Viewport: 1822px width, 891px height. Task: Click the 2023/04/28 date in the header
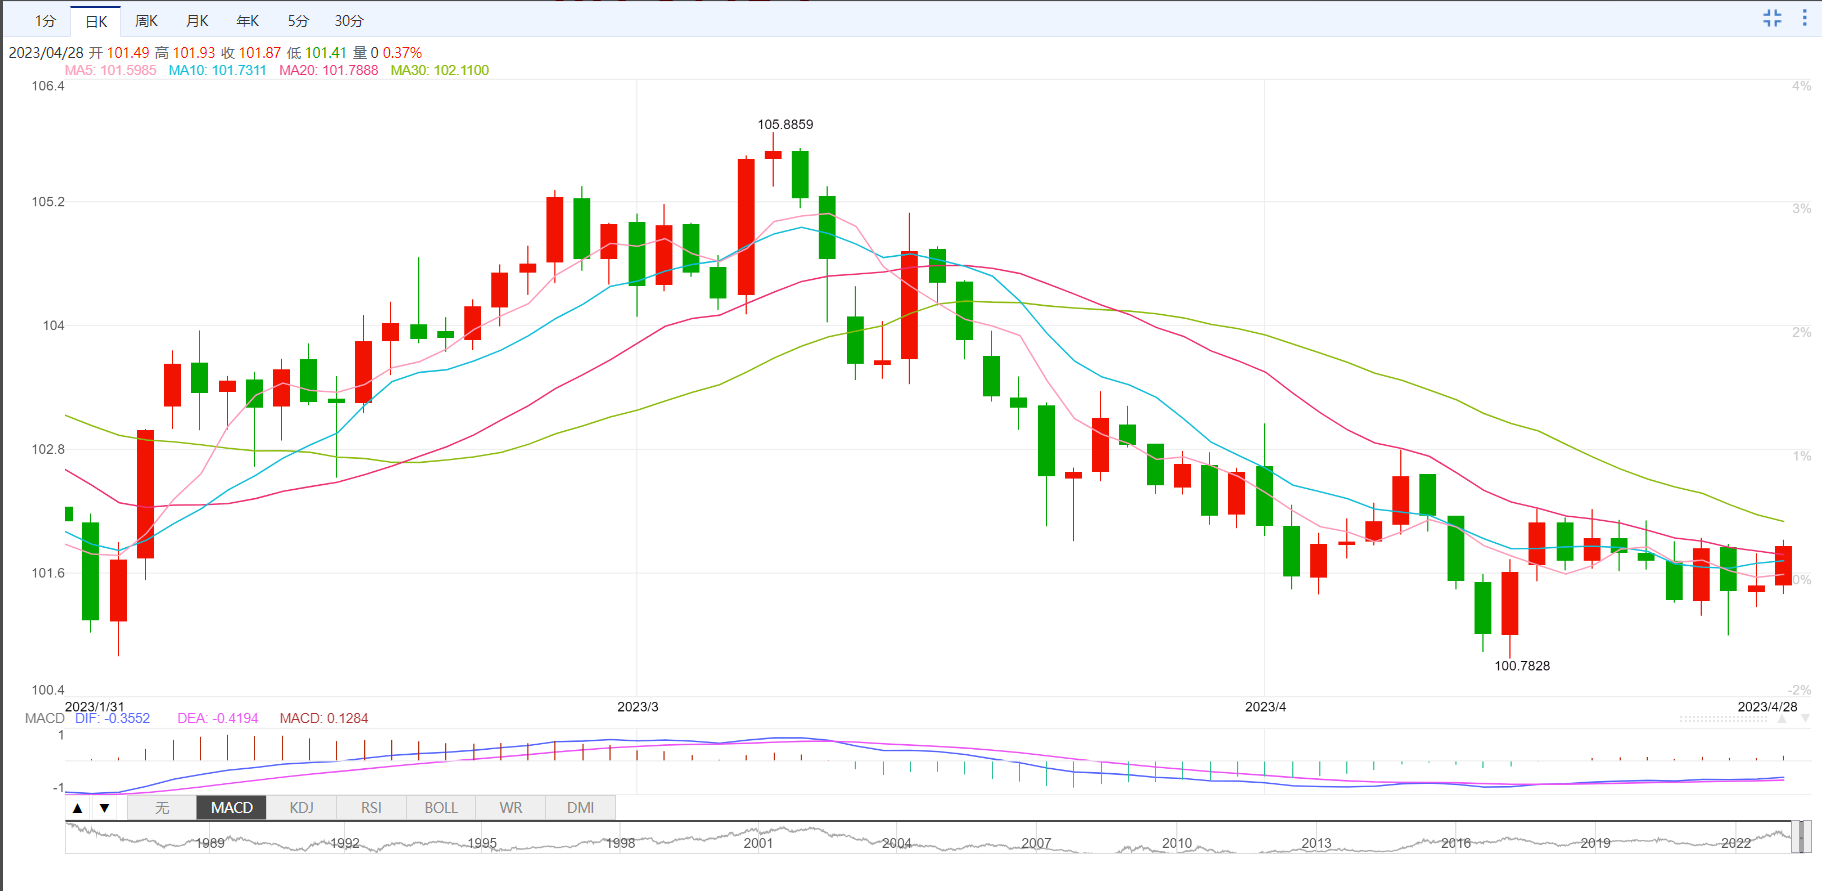46,52
